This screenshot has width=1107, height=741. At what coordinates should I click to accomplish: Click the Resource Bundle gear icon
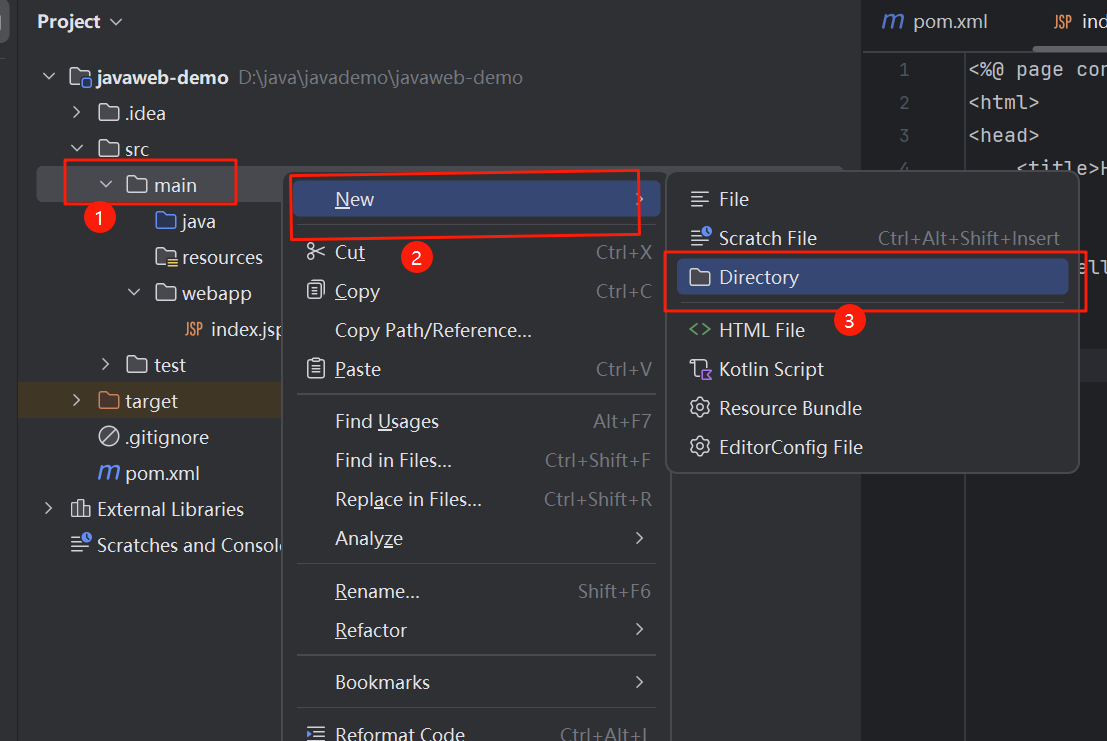click(x=700, y=407)
